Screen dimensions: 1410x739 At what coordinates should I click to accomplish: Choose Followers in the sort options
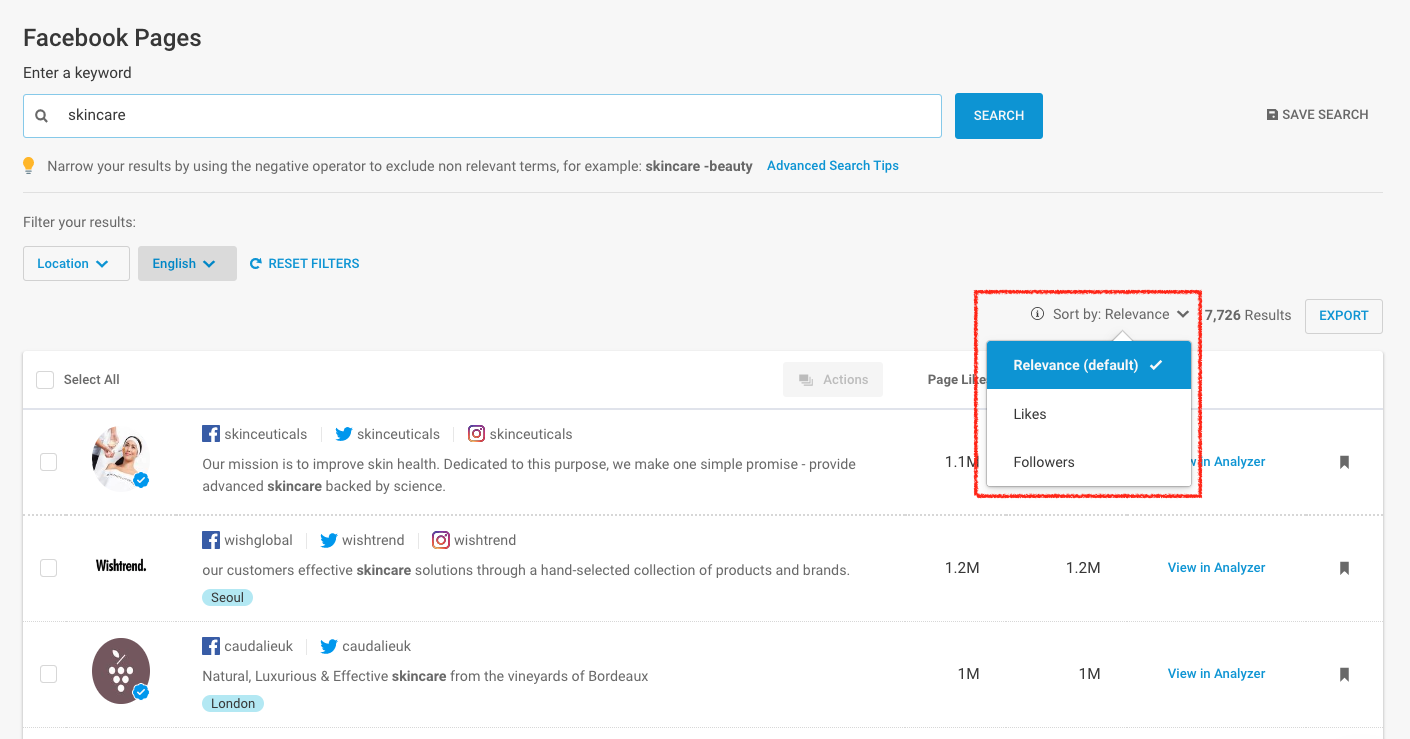tap(1044, 462)
